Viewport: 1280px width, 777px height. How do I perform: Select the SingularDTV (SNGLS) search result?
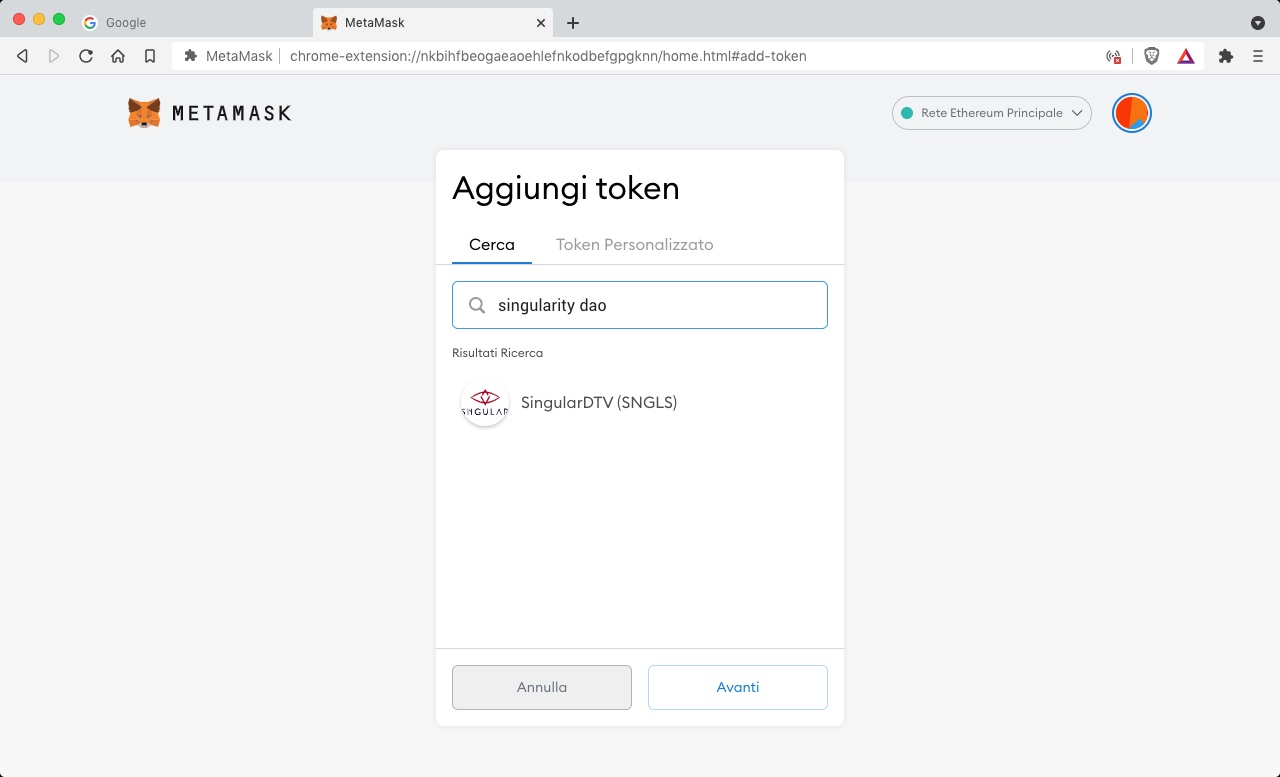[640, 402]
